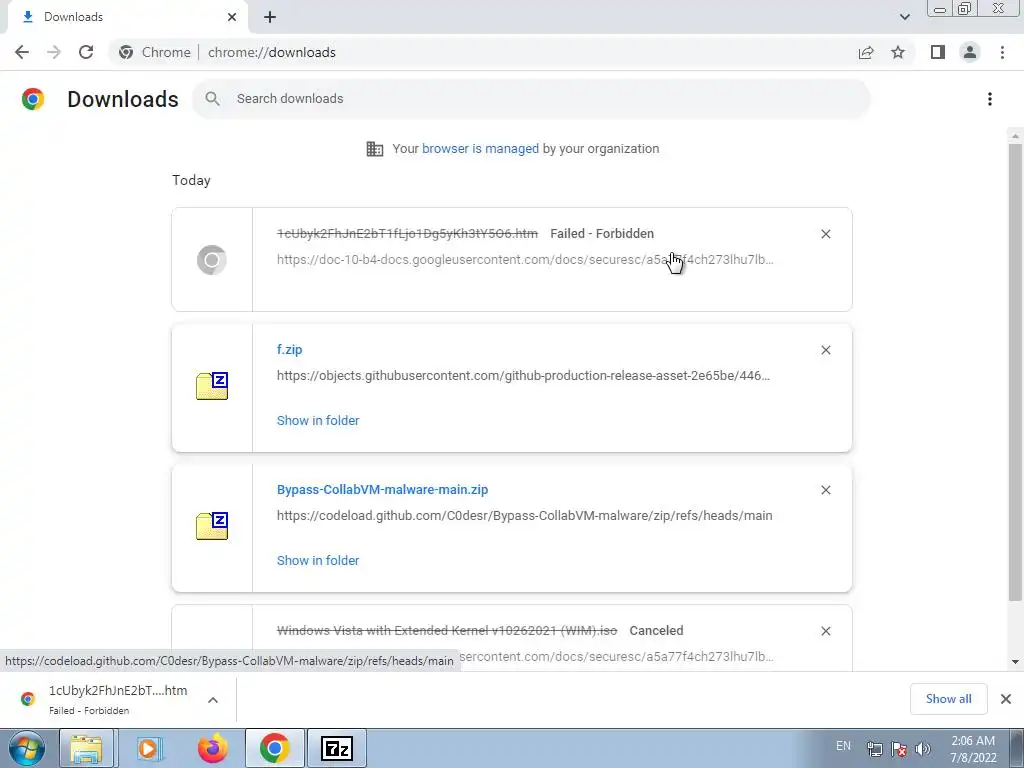Open the f.zip file link
Viewport: 1024px width, 768px height.
(x=289, y=349)
